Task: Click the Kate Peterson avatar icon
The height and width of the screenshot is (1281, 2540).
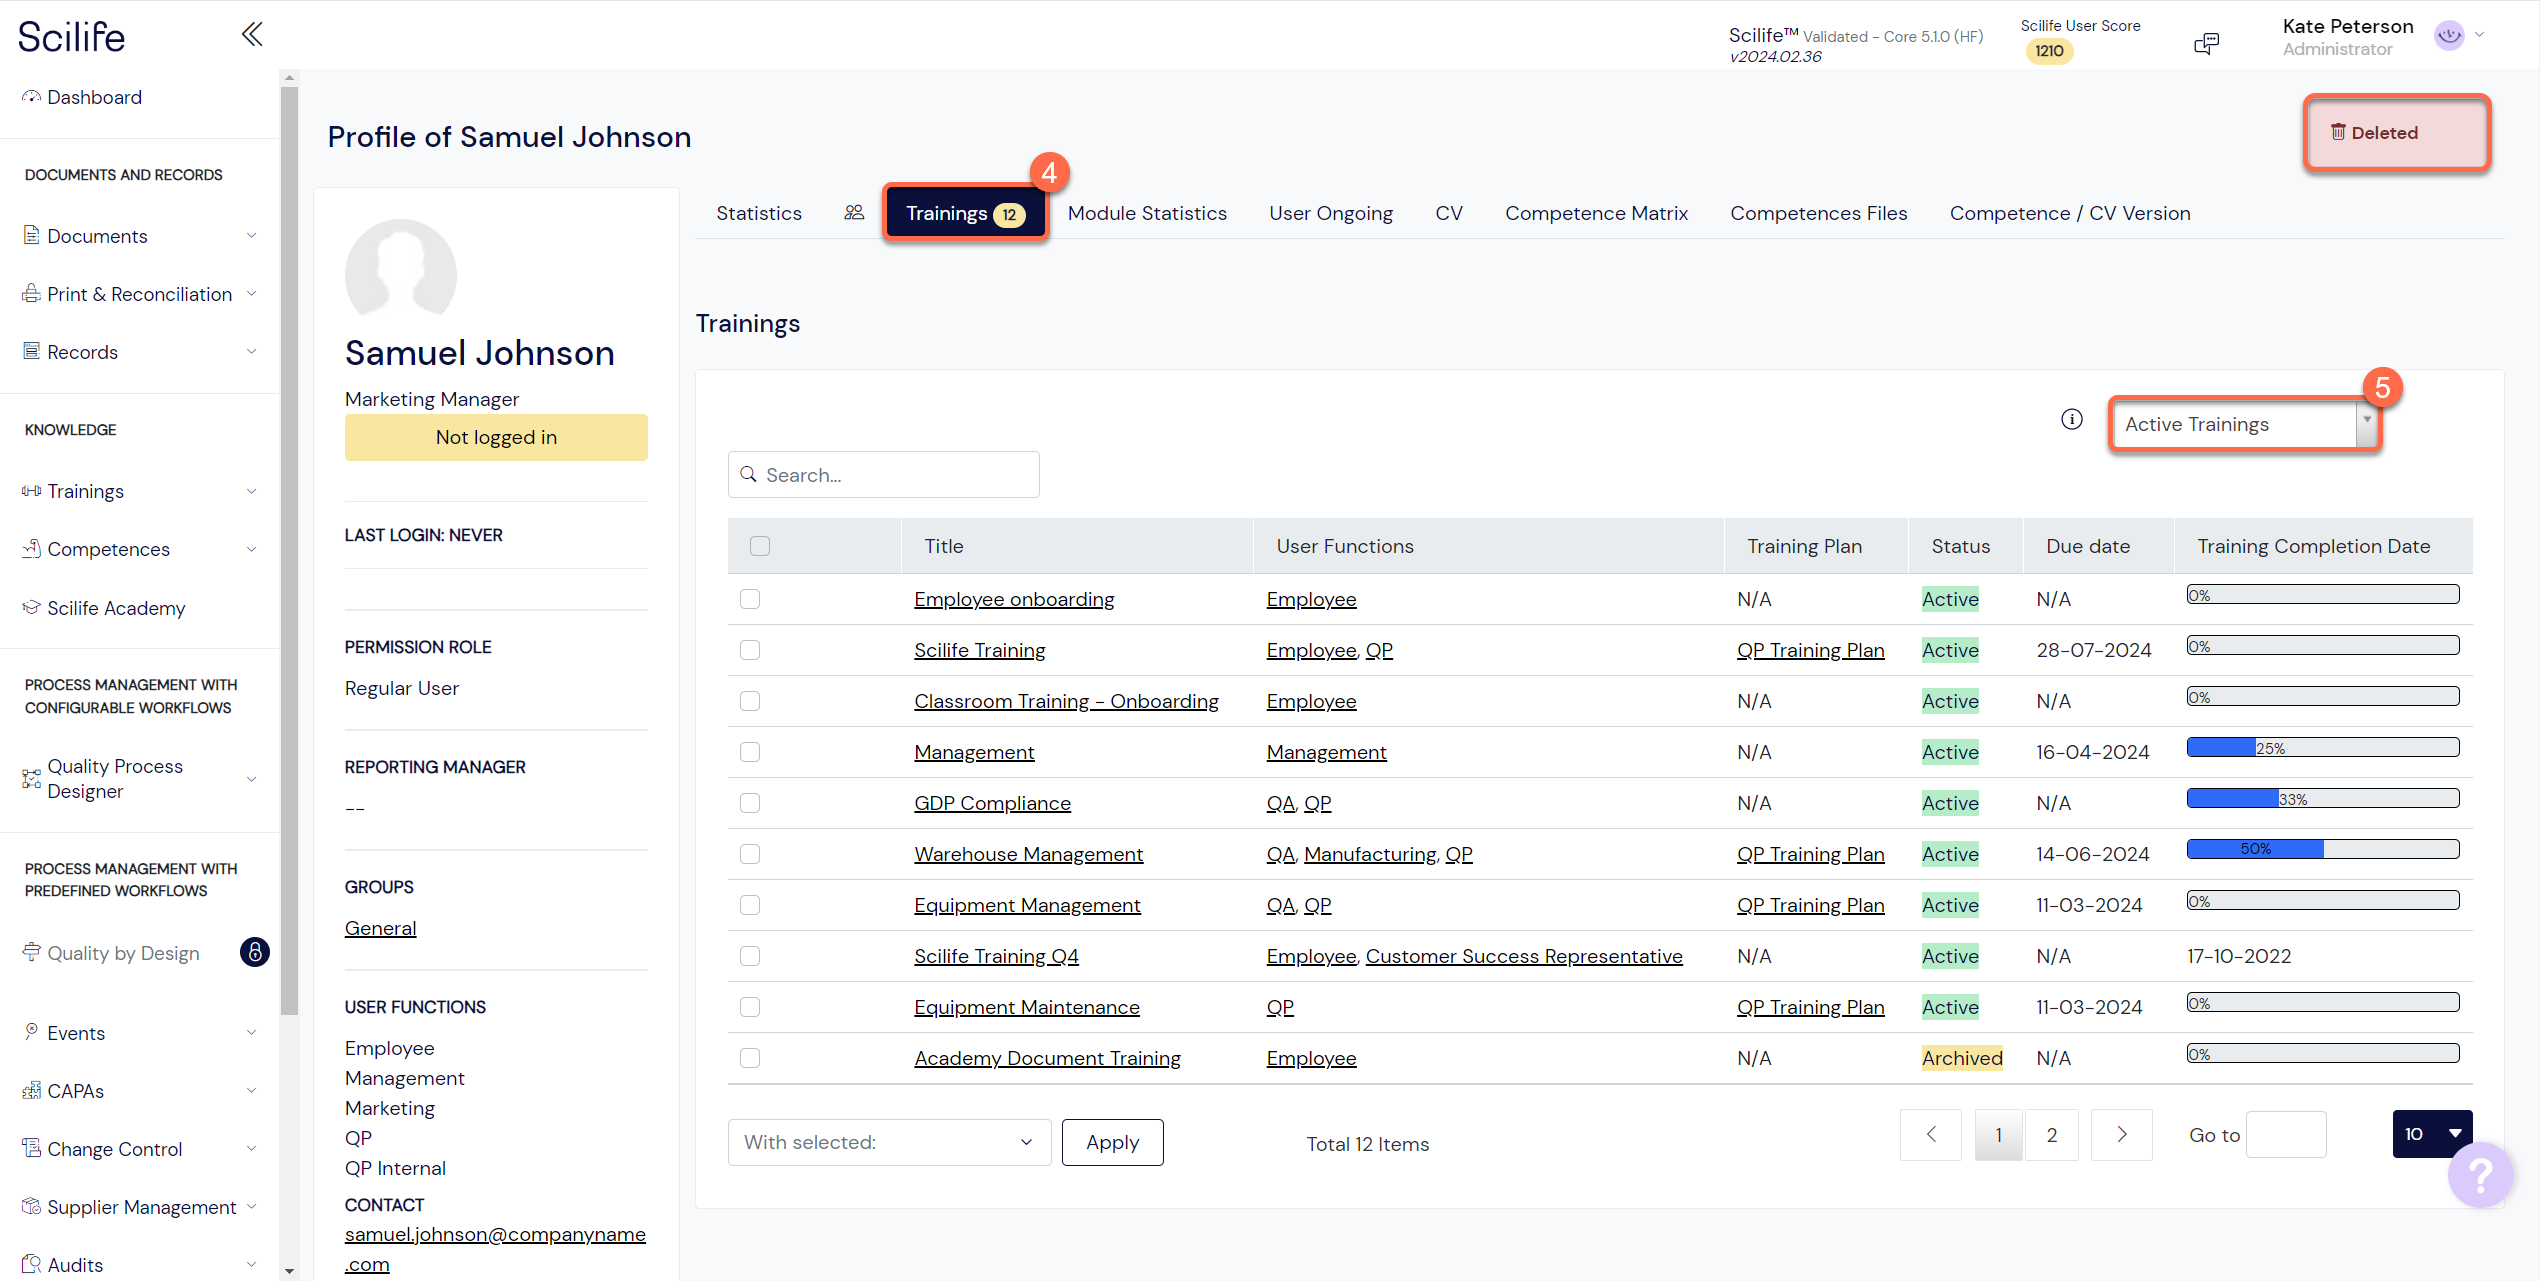Action: 2449,36
